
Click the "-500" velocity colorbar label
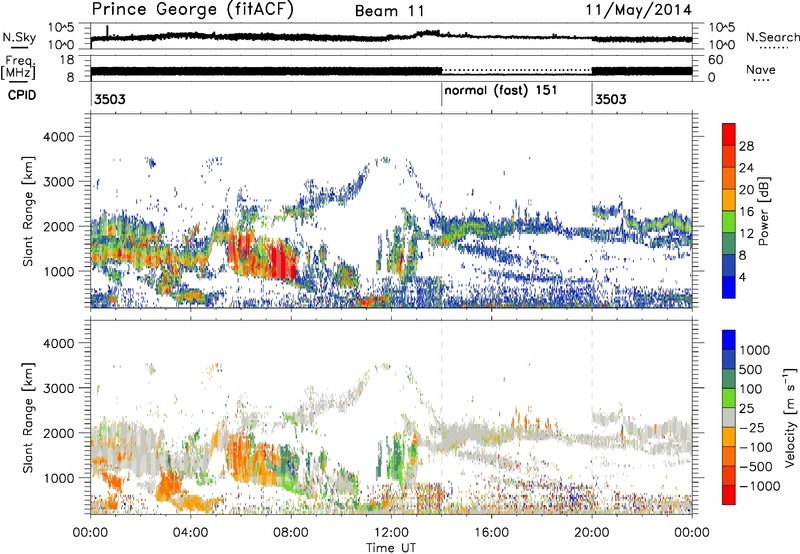coord(755,466)
